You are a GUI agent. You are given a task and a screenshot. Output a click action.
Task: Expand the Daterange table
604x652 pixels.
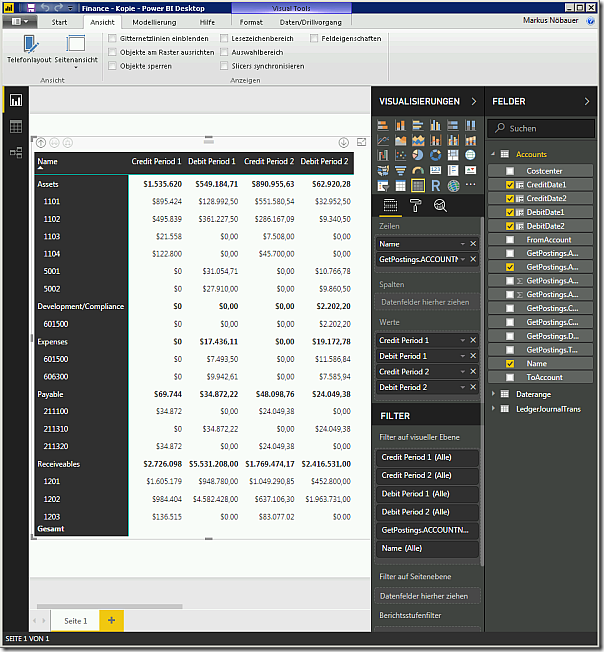click(x=493, y=394)
